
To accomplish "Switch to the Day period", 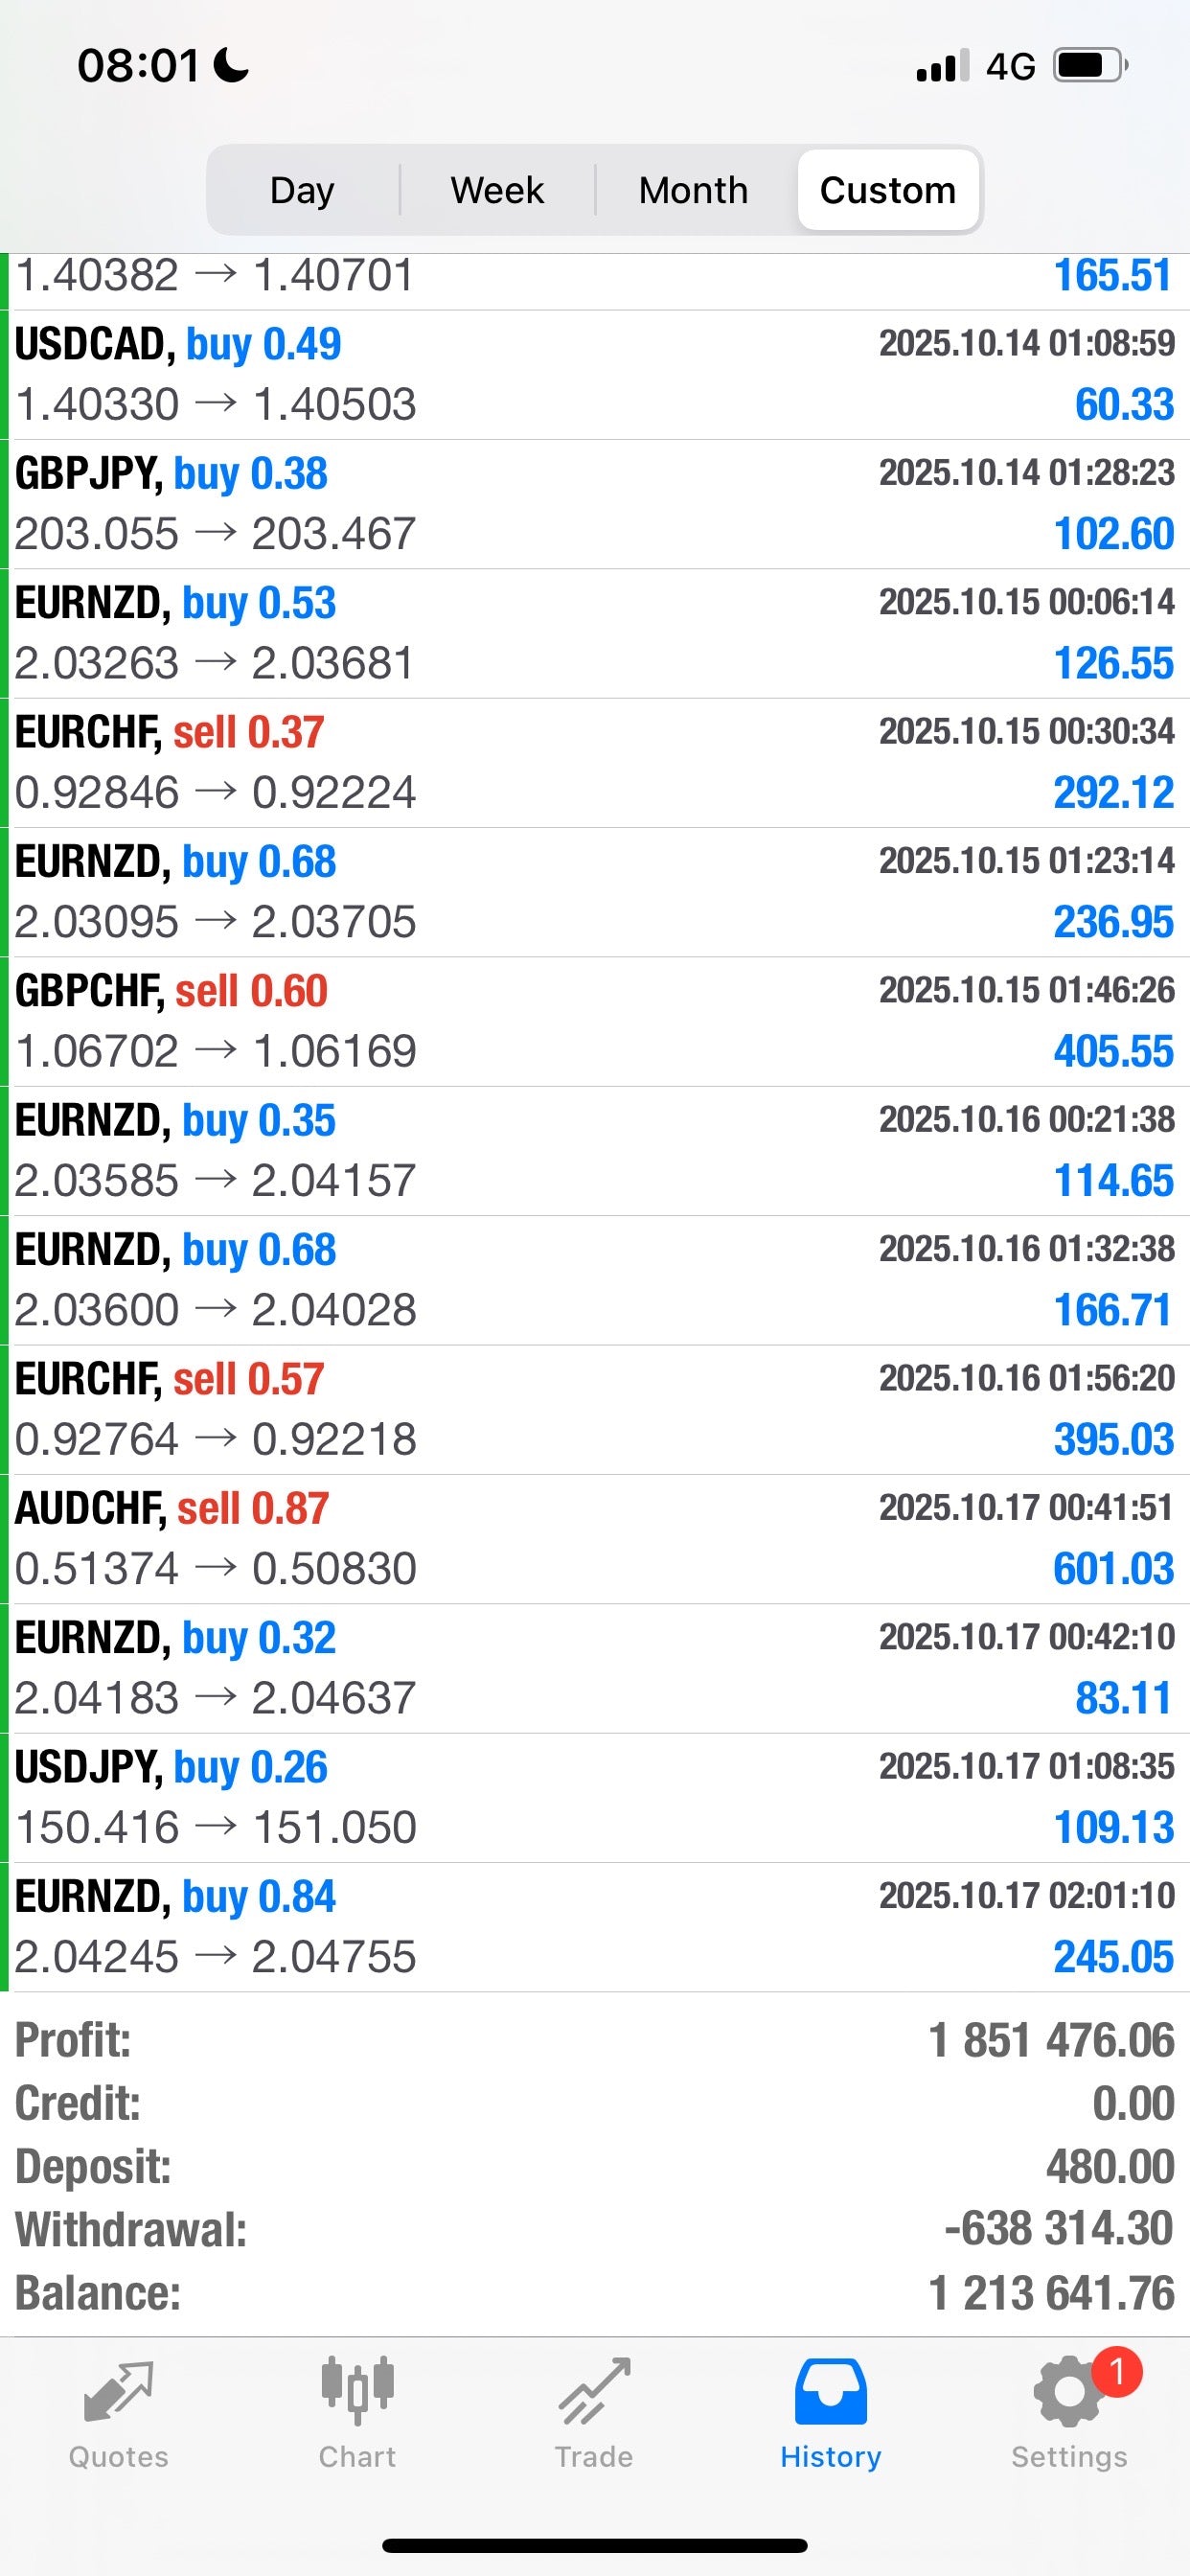I will coord(302,190).
